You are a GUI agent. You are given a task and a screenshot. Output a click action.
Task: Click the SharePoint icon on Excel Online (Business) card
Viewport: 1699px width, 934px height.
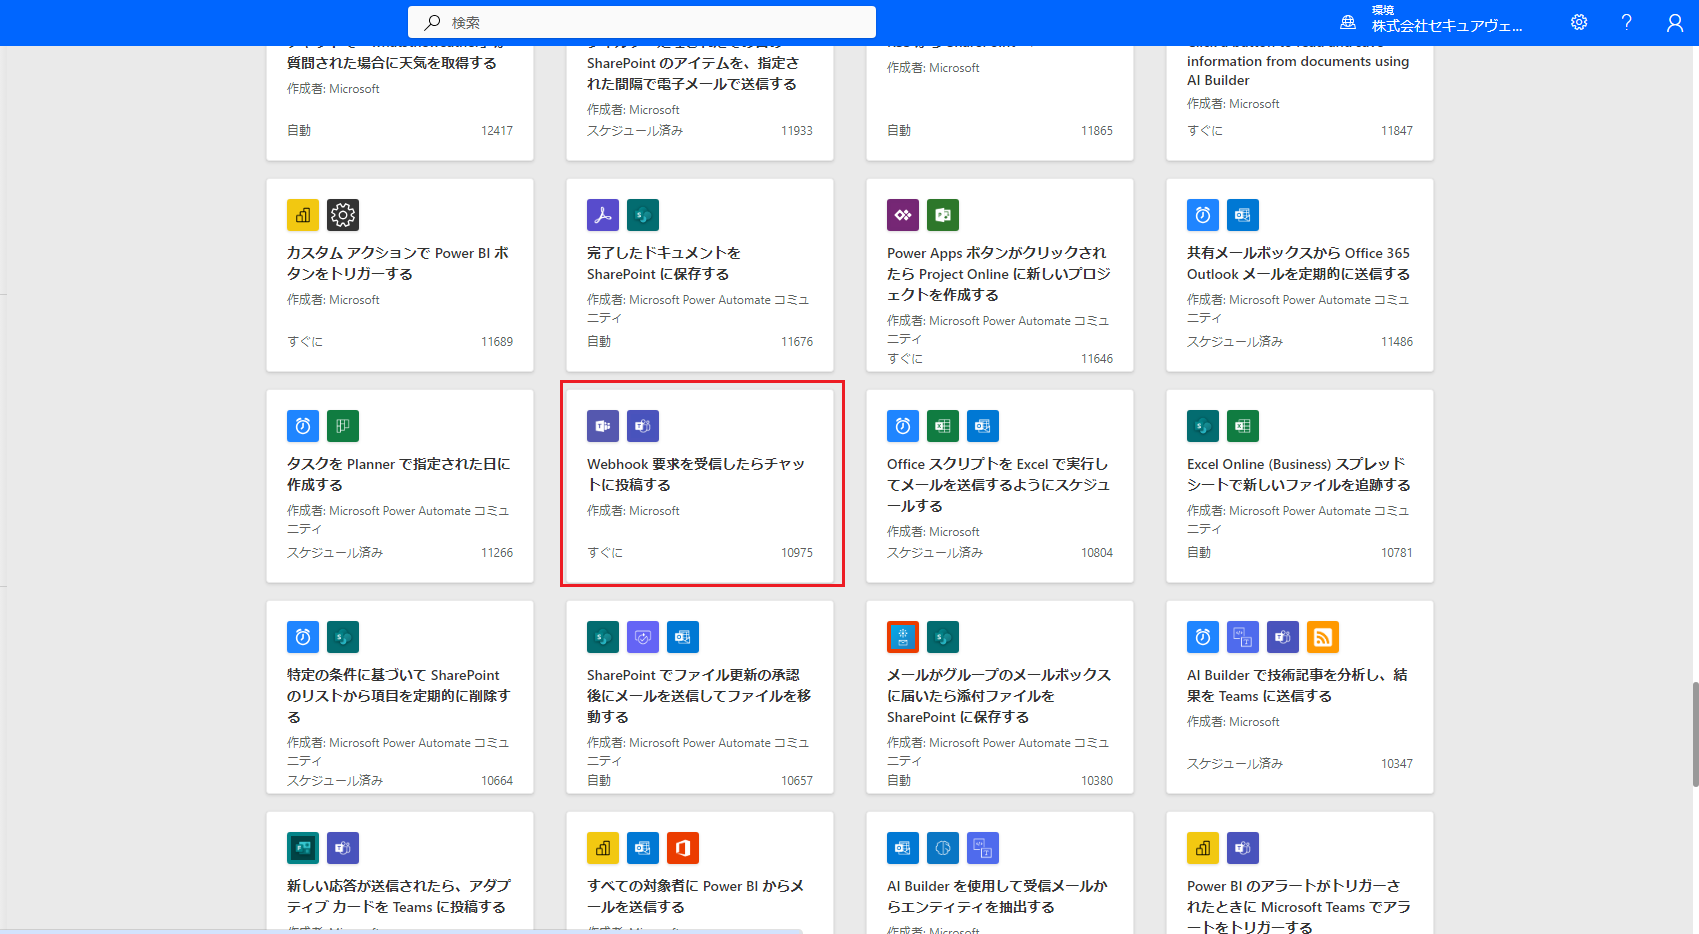pos(1203,426)
